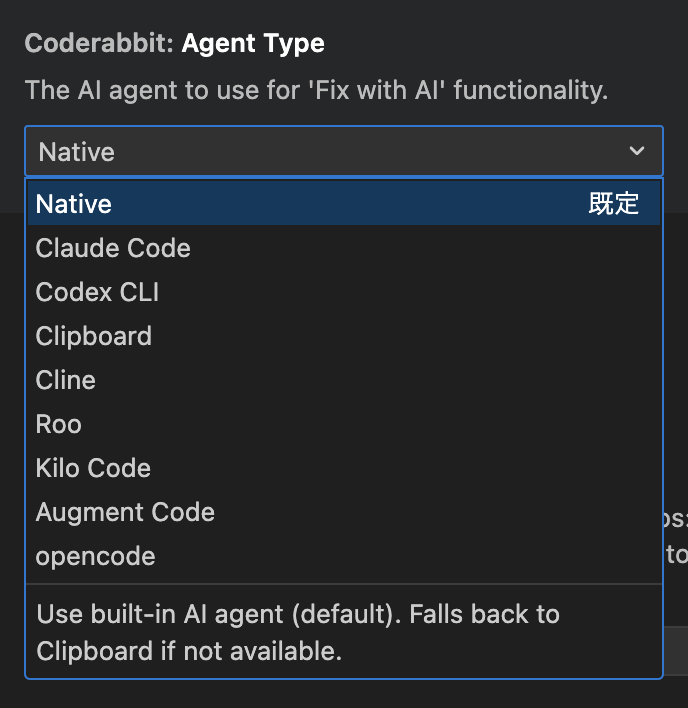Choose Claude Code as the agent
This screenshot has width=688, height=708.
click(x=113, y=248)
